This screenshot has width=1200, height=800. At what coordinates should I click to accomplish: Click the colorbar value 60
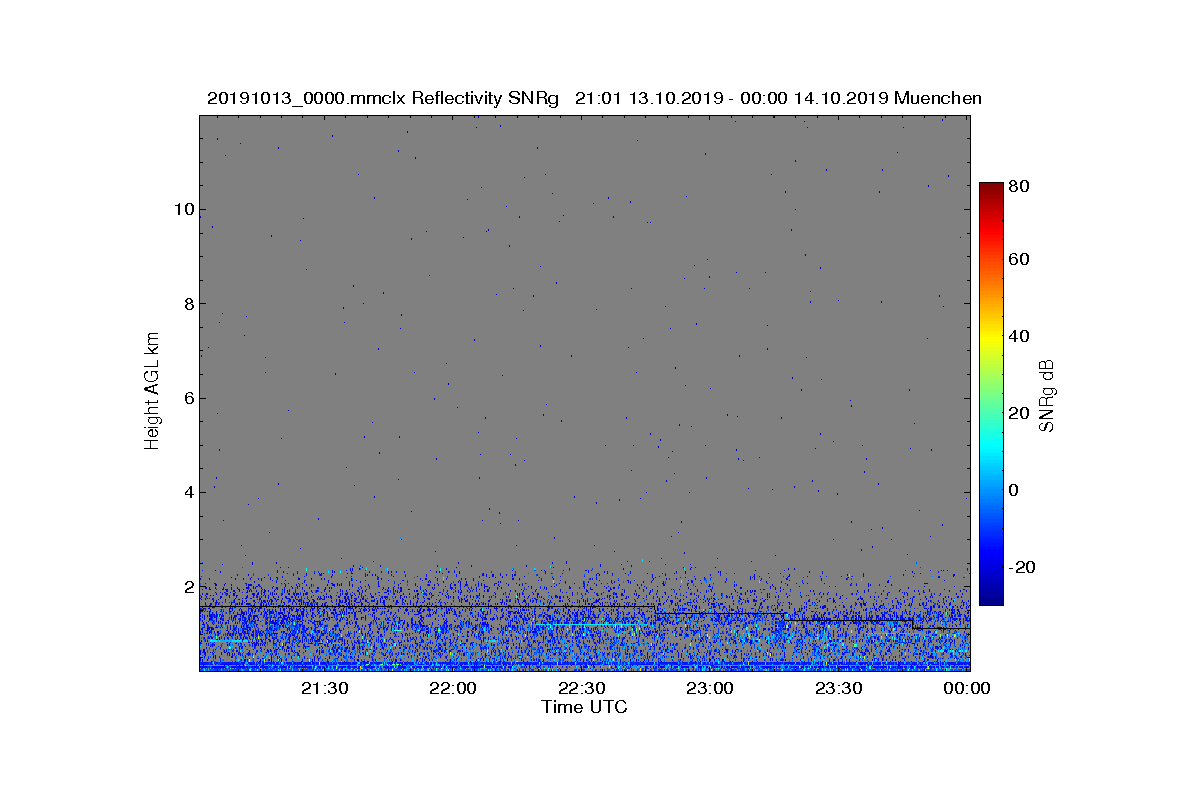click(x=1020, y=260)
